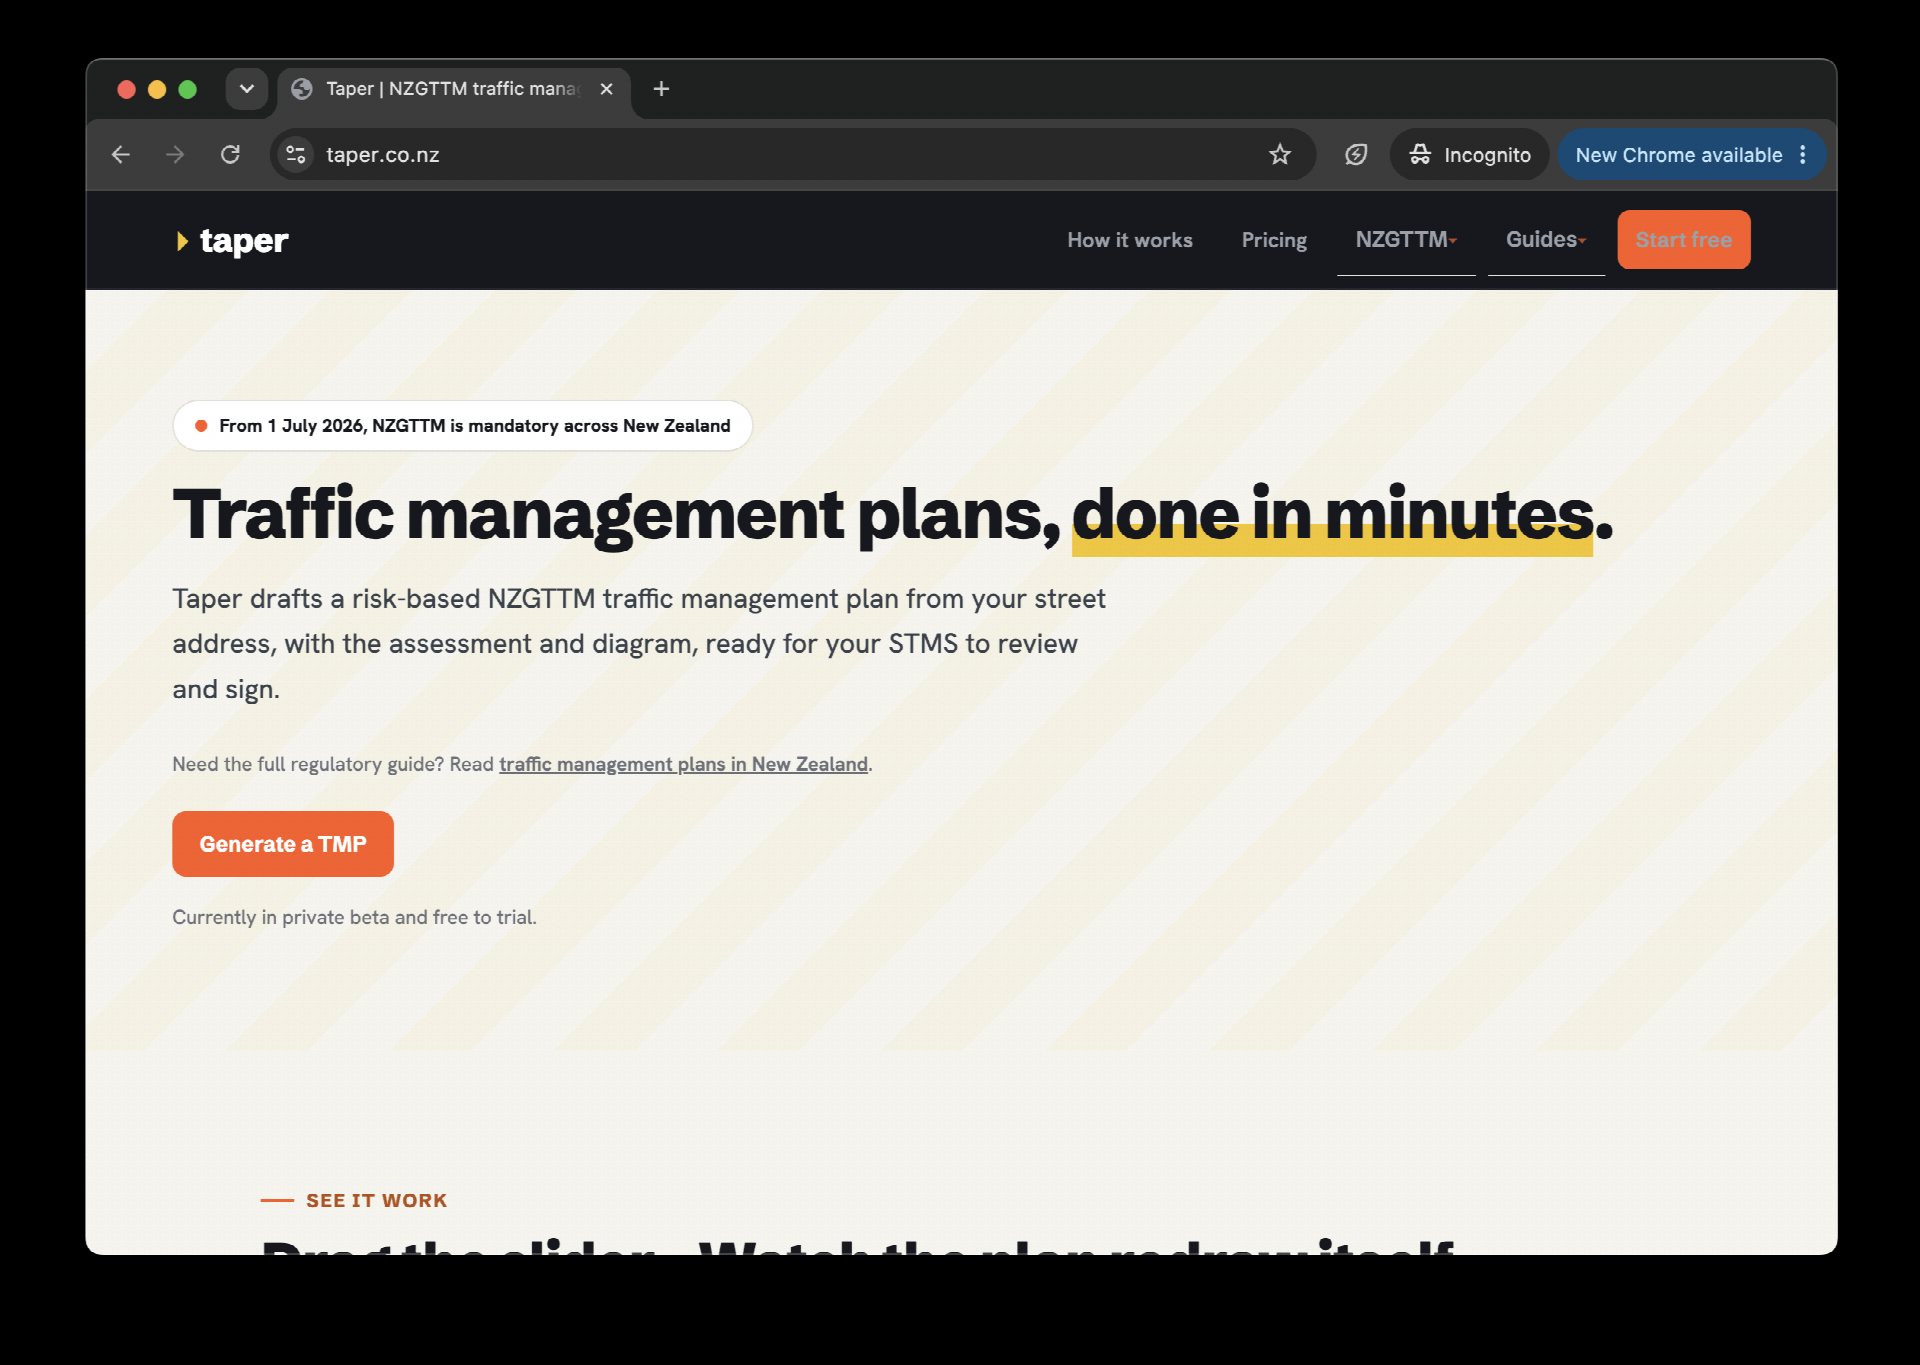Open site information icon in address bar

295,155
